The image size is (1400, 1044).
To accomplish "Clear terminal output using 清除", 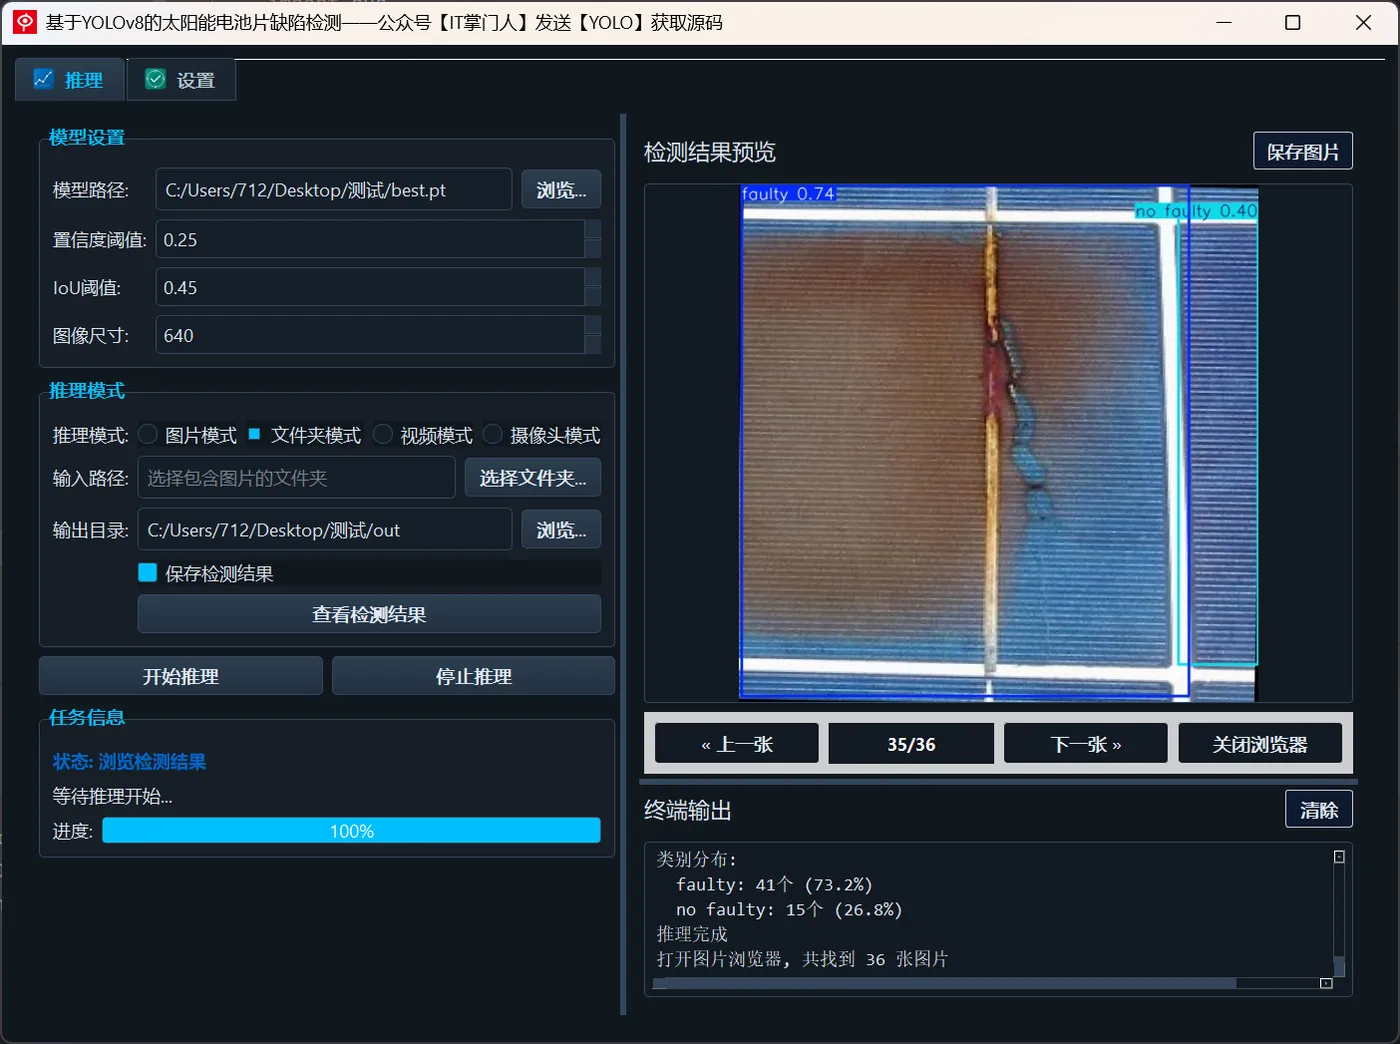I will [1318, 808].
